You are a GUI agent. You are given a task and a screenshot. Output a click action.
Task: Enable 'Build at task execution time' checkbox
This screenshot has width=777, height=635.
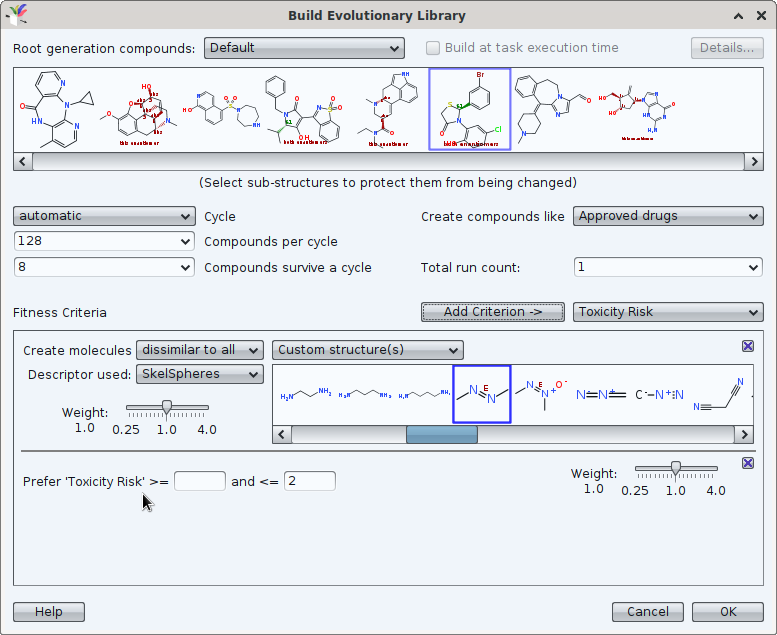pyautogui.click(x=433, y=48)
